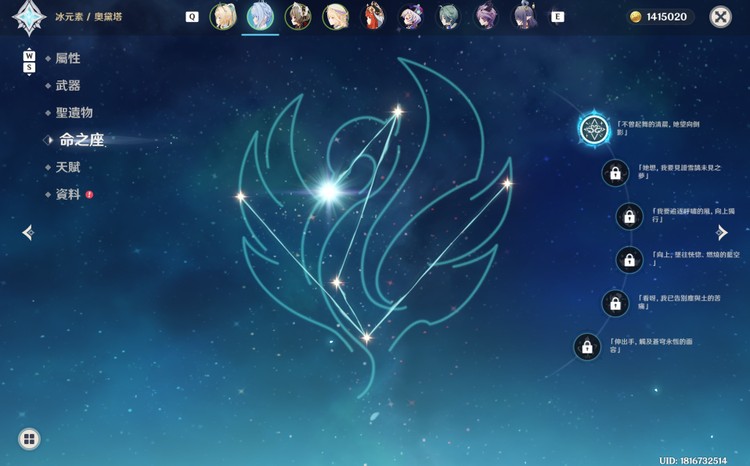750x466 pixels.
Task: Select the 命之座 constellation menu
Action: point(81,140)
